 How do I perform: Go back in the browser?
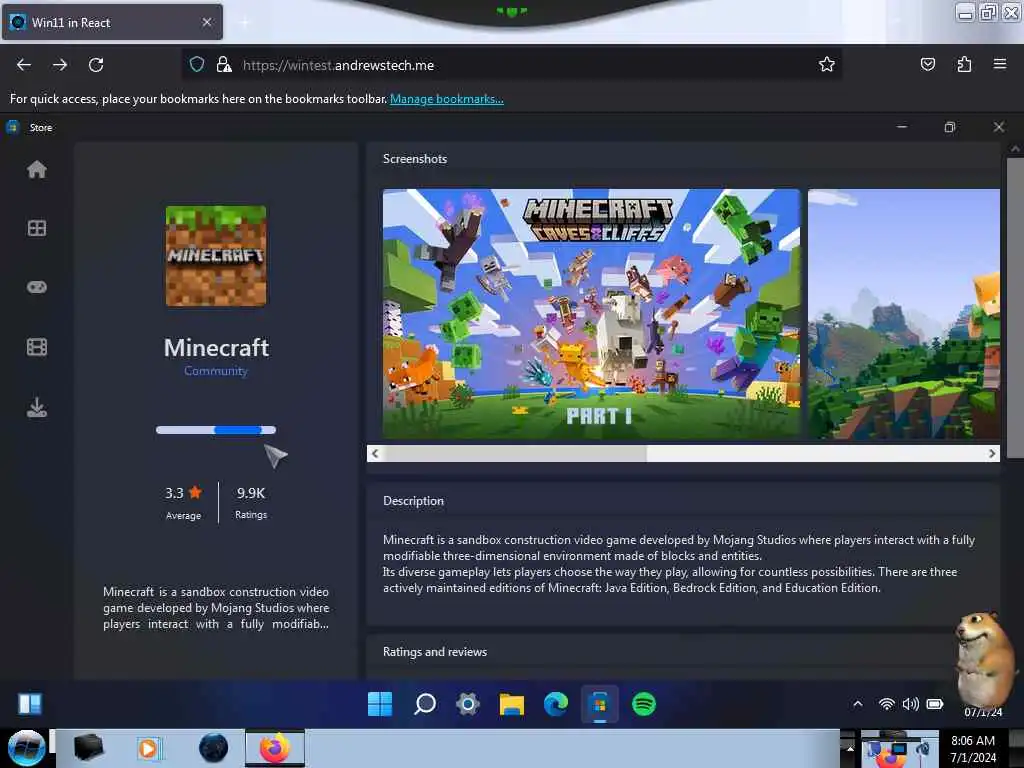click(x=24, y=65)
